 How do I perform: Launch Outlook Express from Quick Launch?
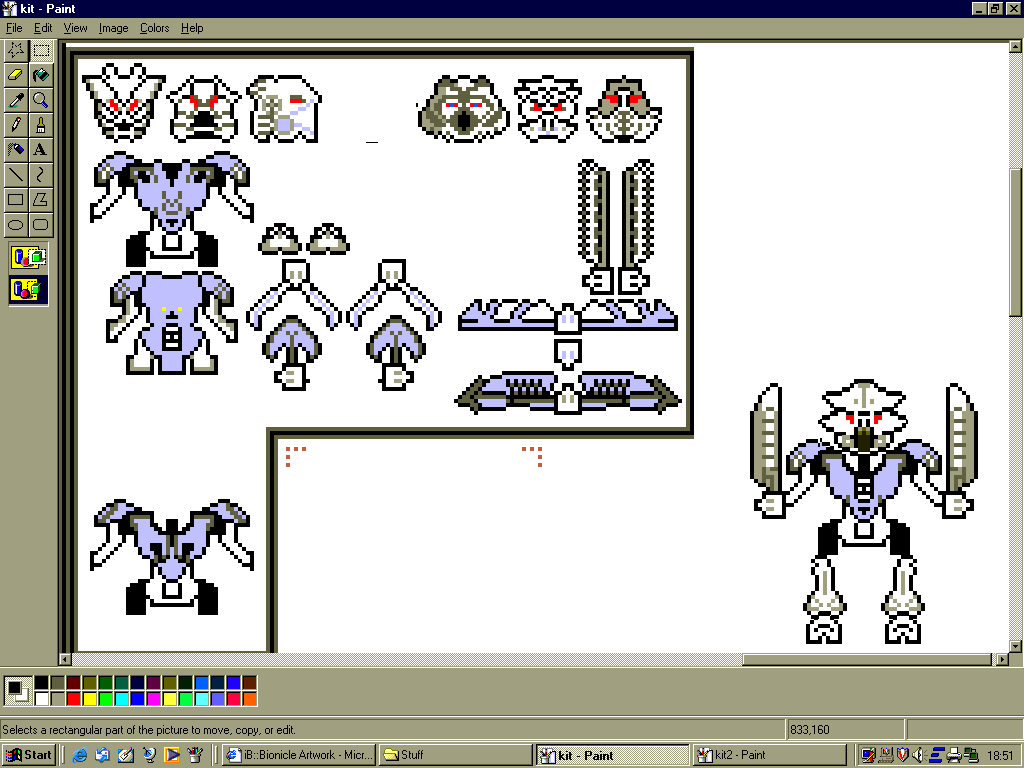(103, 755)
